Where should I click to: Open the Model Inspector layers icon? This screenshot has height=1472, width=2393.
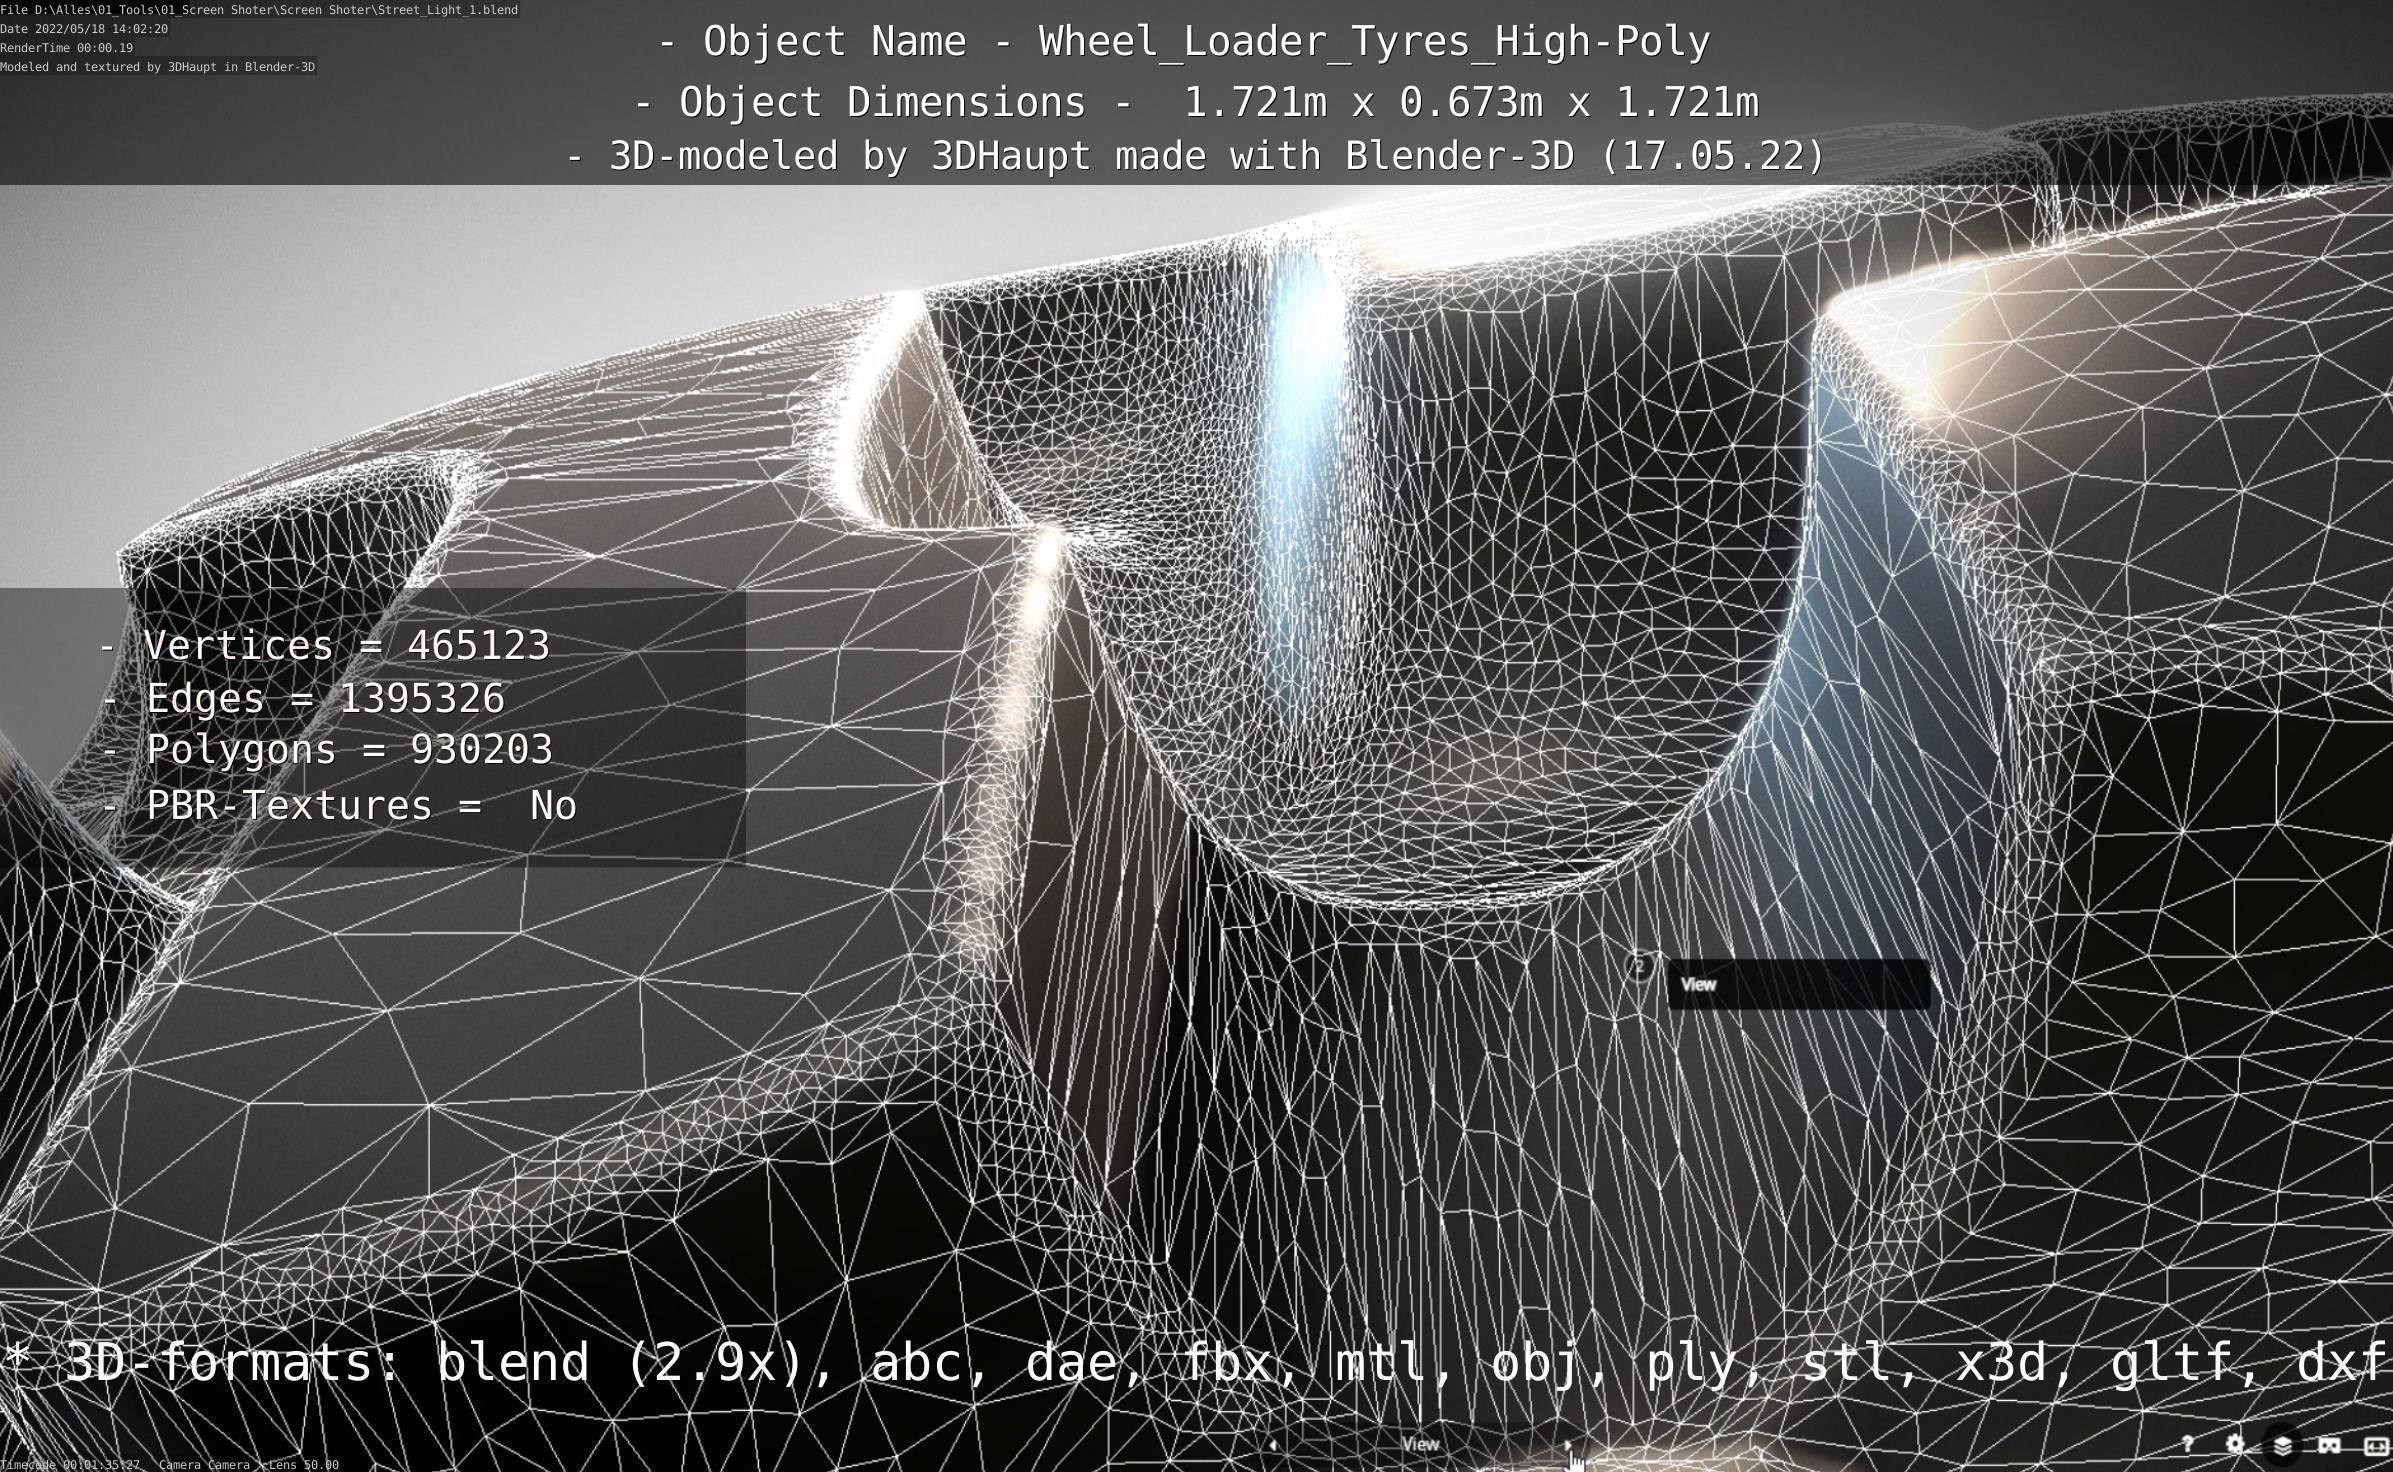point(2283,1445)
